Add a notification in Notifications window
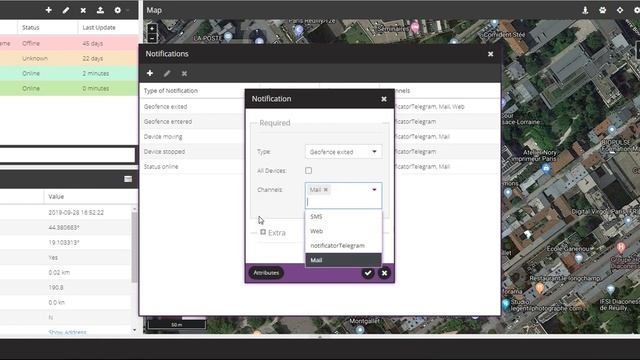 [x=150, y=73]
